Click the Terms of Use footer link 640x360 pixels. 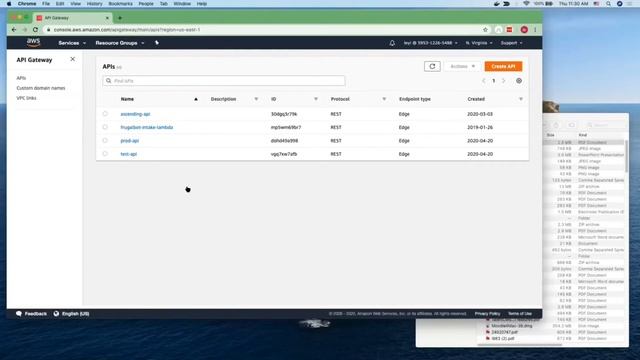tap(520, 313)
